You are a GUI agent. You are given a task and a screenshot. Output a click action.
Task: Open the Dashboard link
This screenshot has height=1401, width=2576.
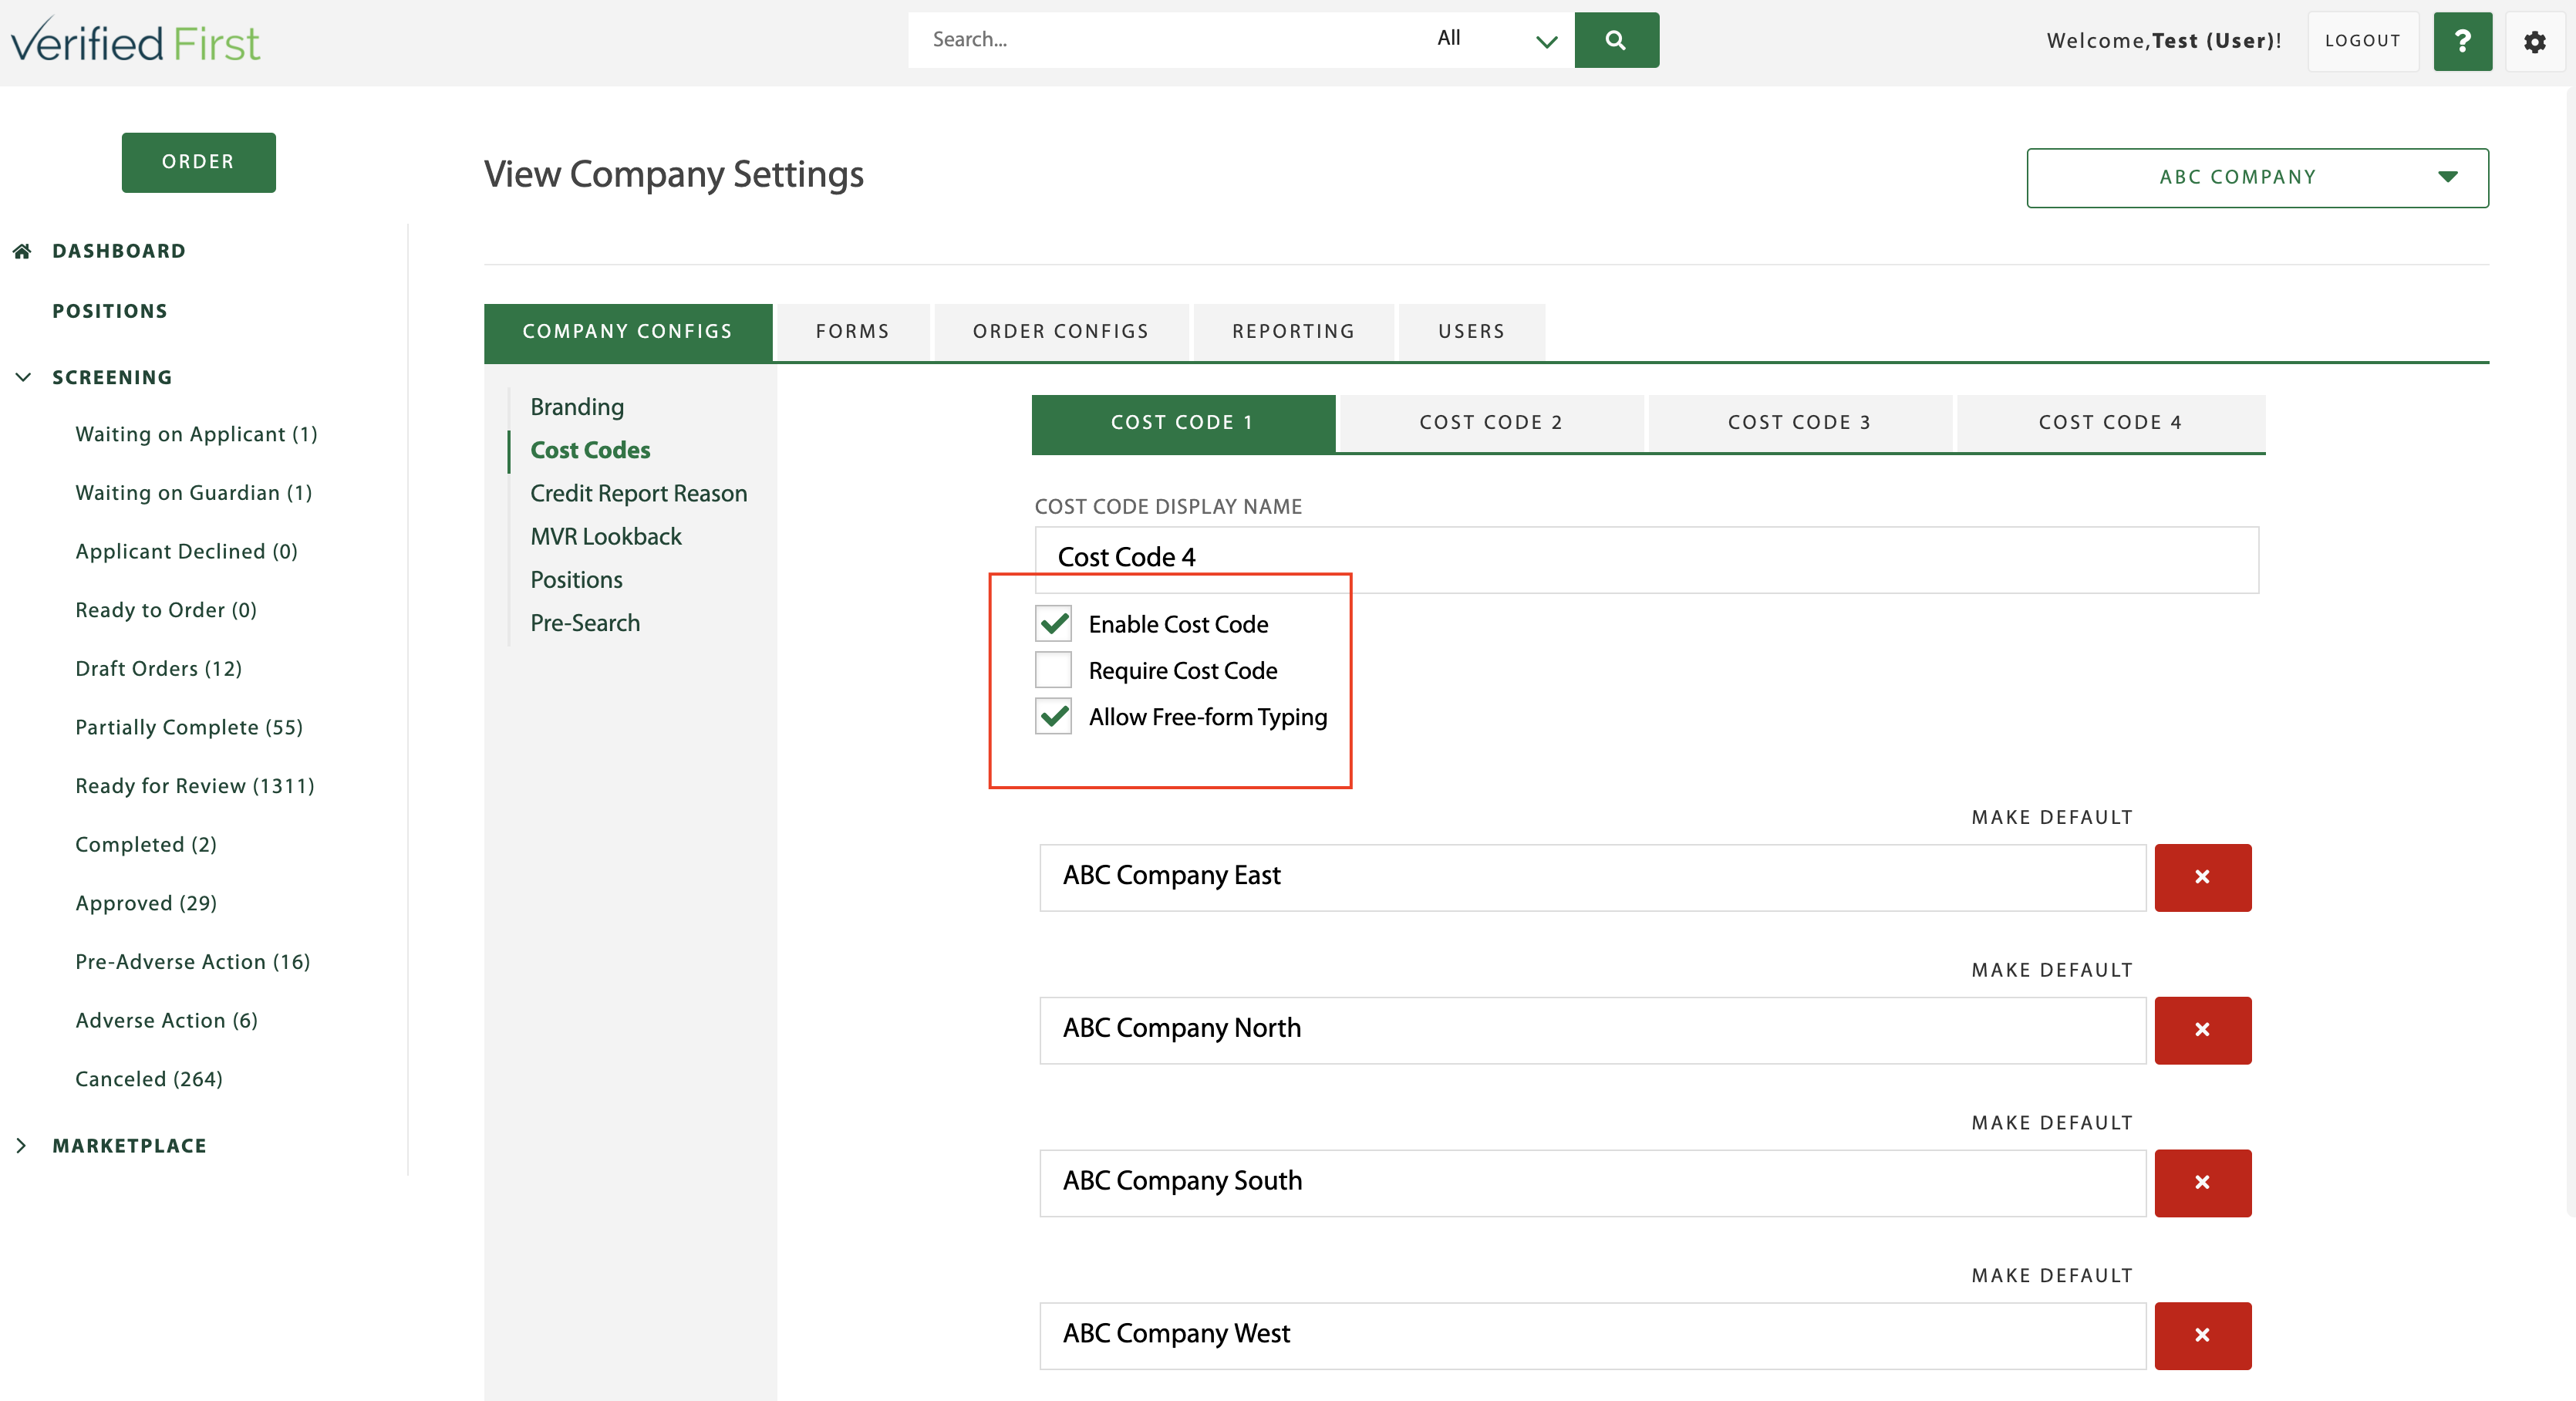119,251
